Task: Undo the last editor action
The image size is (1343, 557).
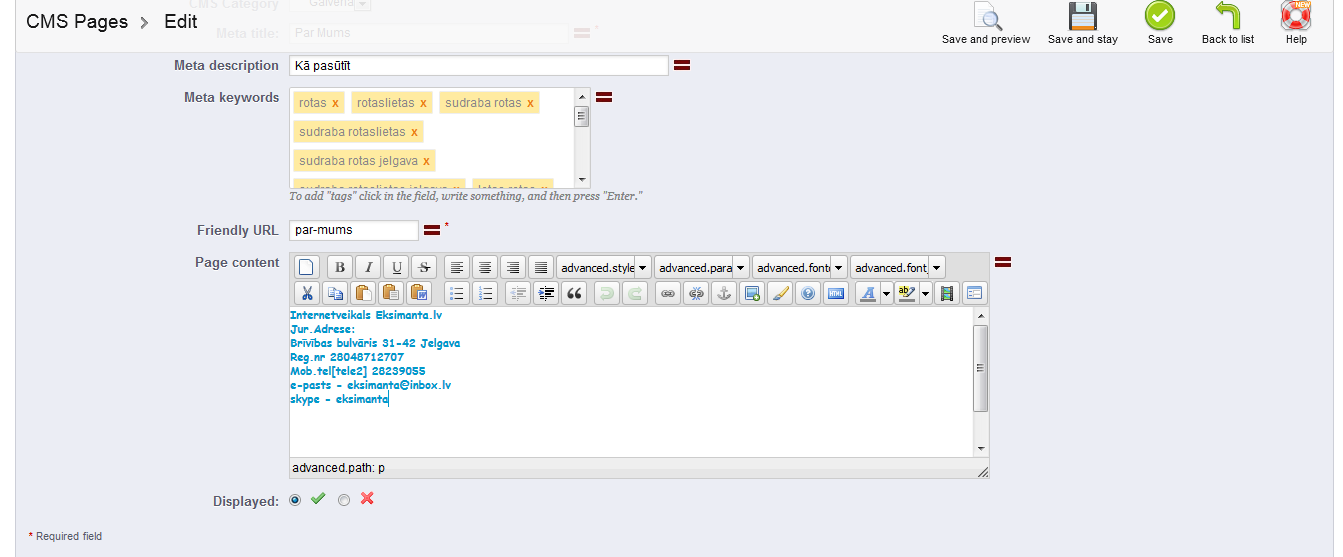Action: pyautogui.click(x=607, y=293)
